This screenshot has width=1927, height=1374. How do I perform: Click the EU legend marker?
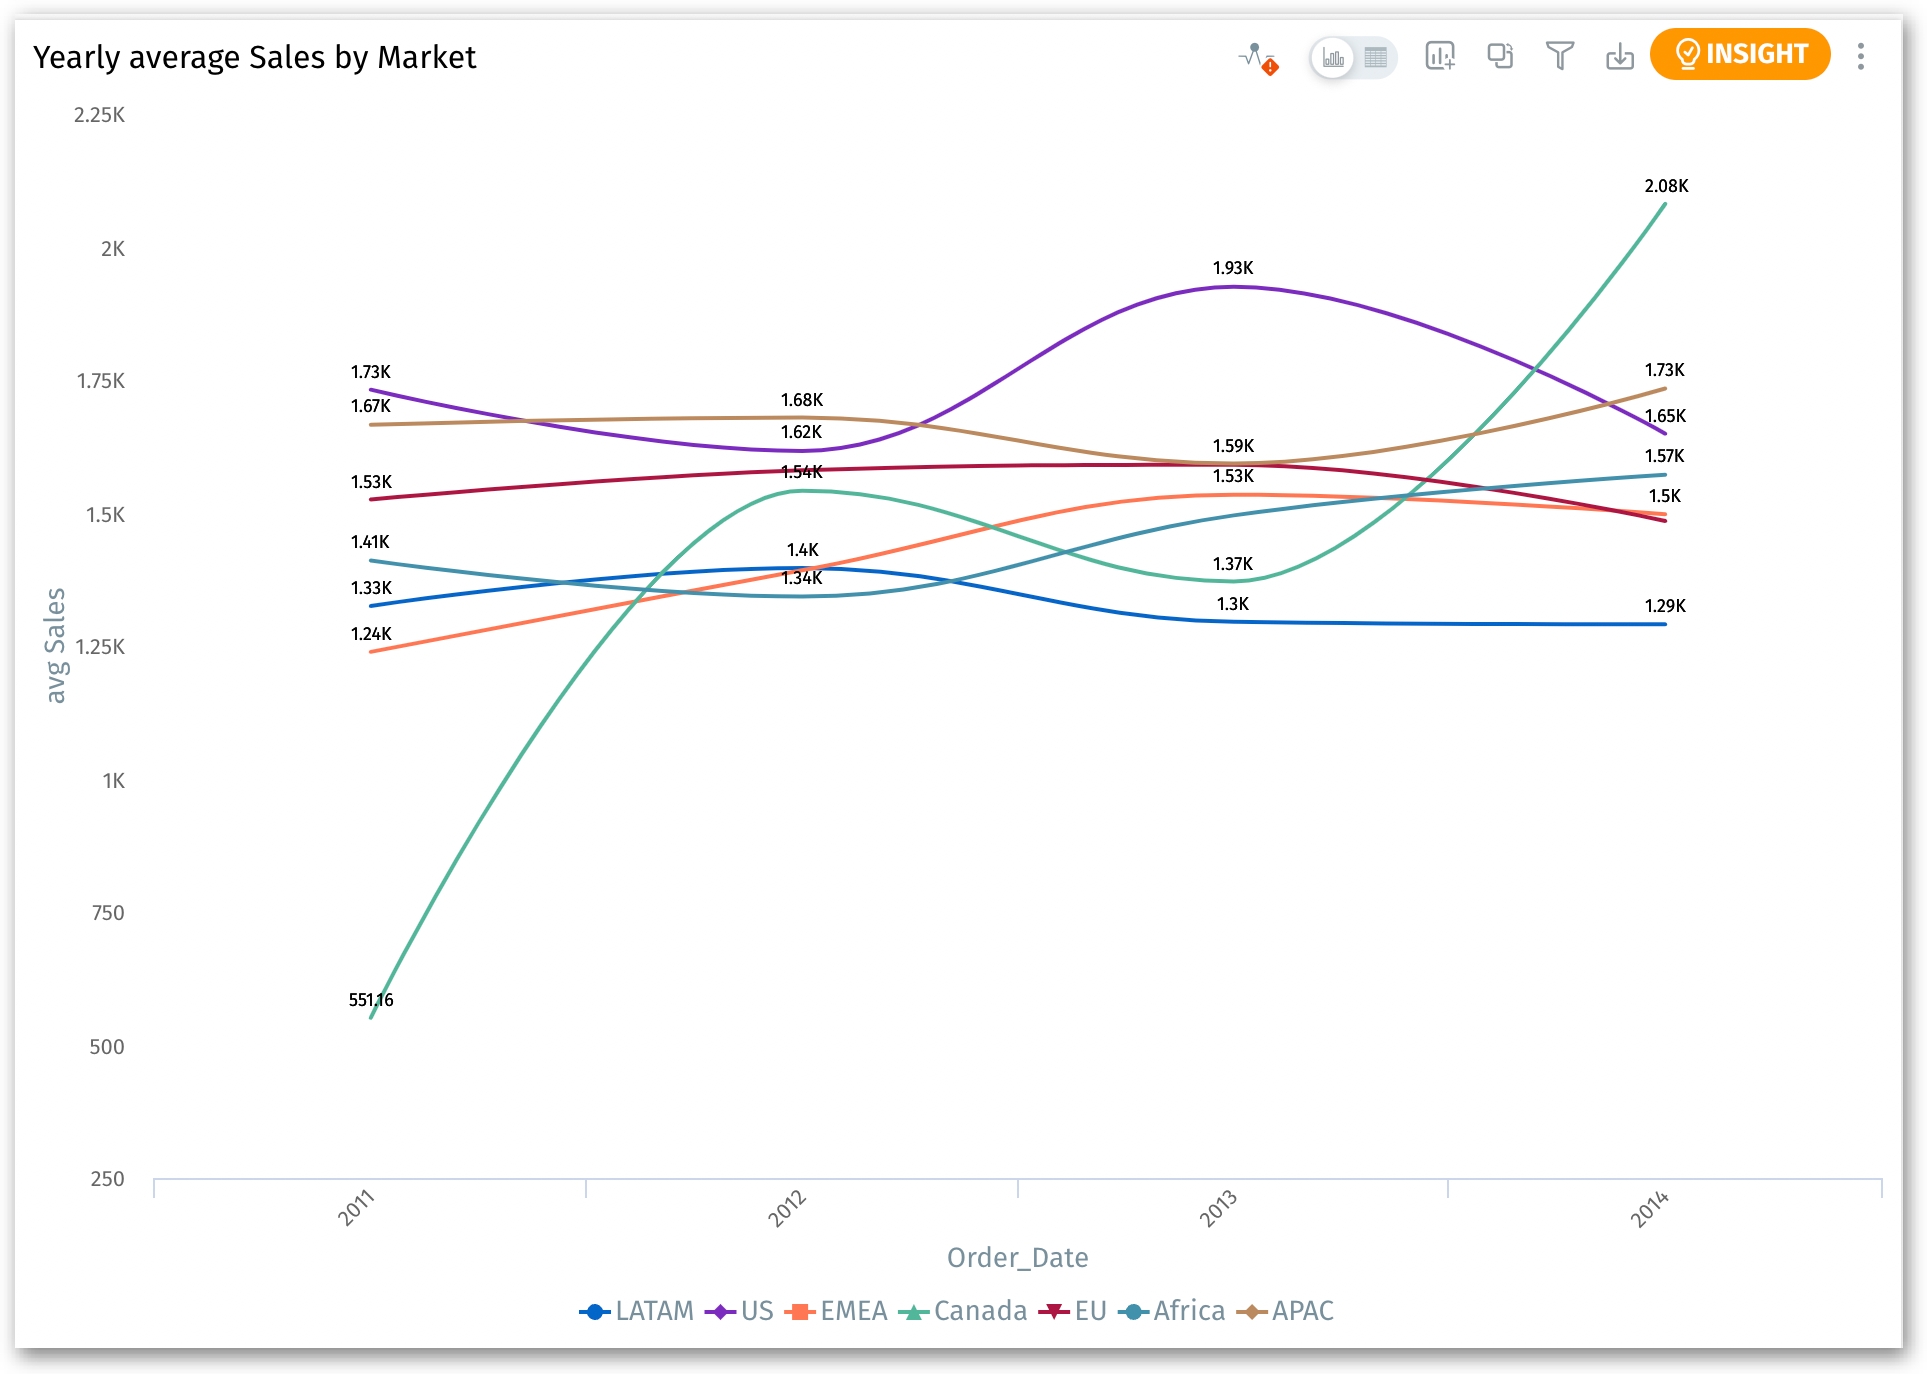(1054, 1311)
